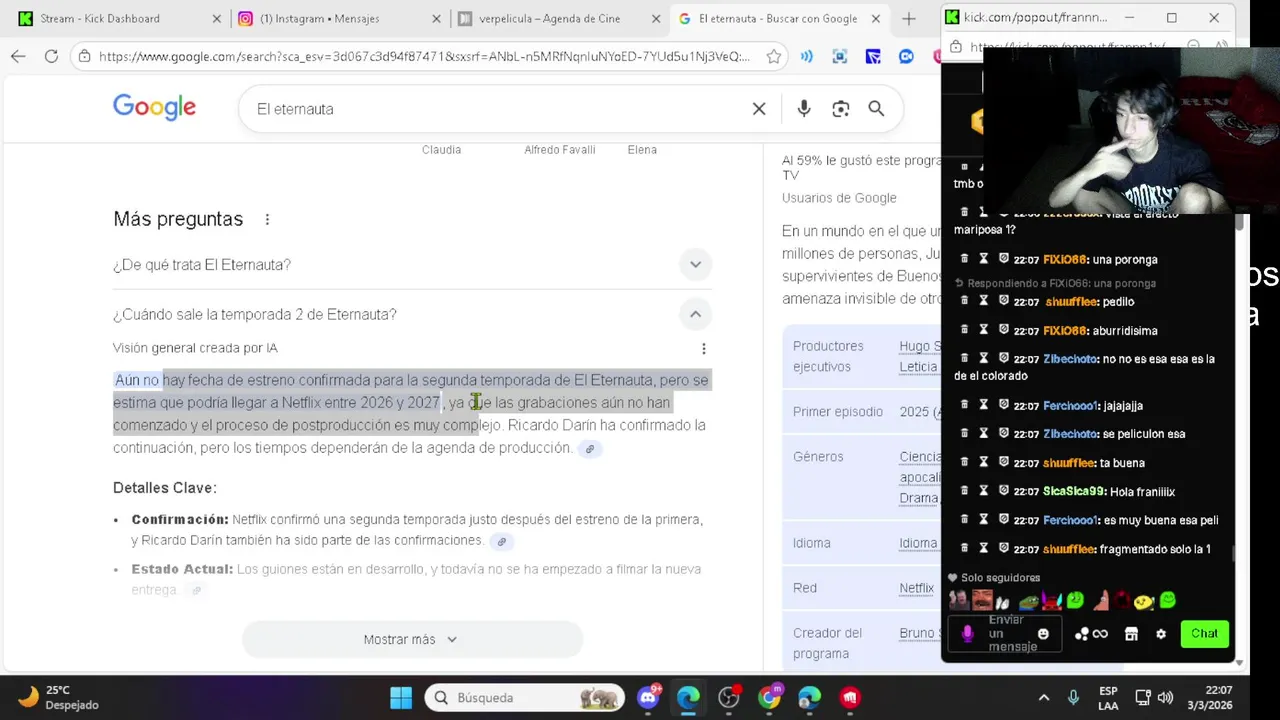The width and height of the screenshot is (1280, 720).
Task: Open Discord from the taskbar
Action: (648, 697)
